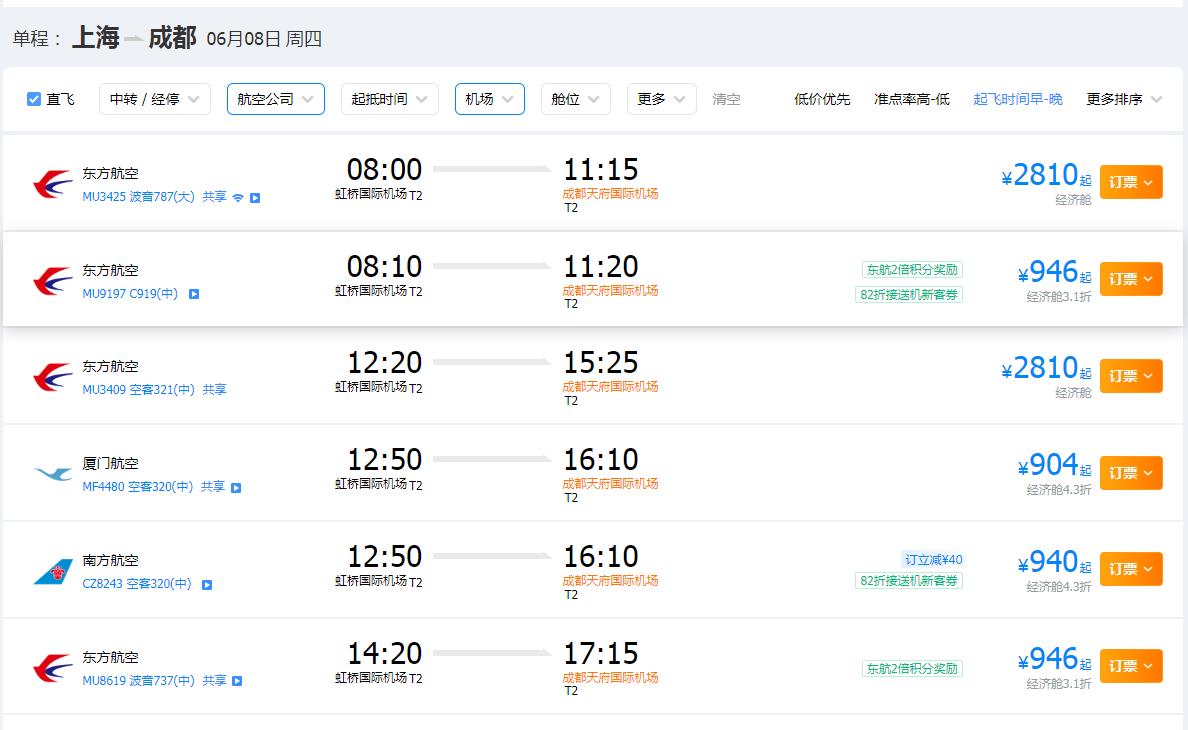The height and width of the screenshot is (730, 1188).
Task: Click the 08:00 departure time
Action: click(384, 169)
